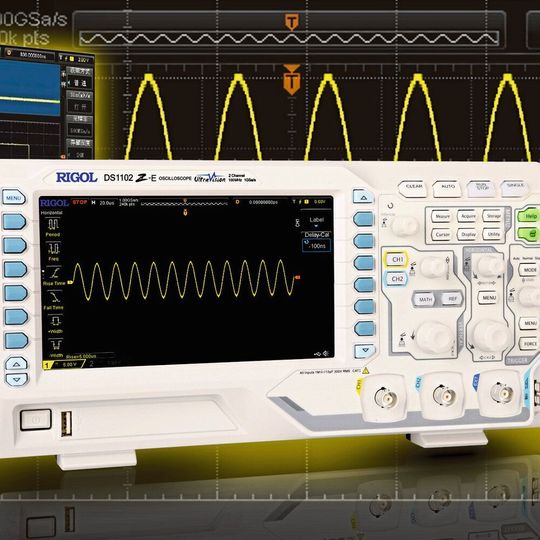
Task: Open the Utility menu
Action: [x=493, y=234]
